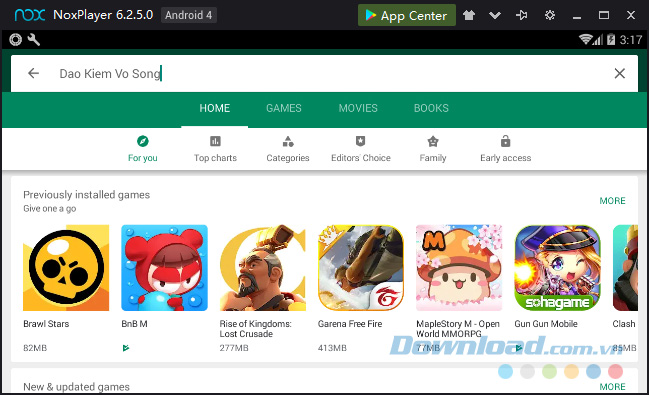Open Categories section

tap(288, 149)
